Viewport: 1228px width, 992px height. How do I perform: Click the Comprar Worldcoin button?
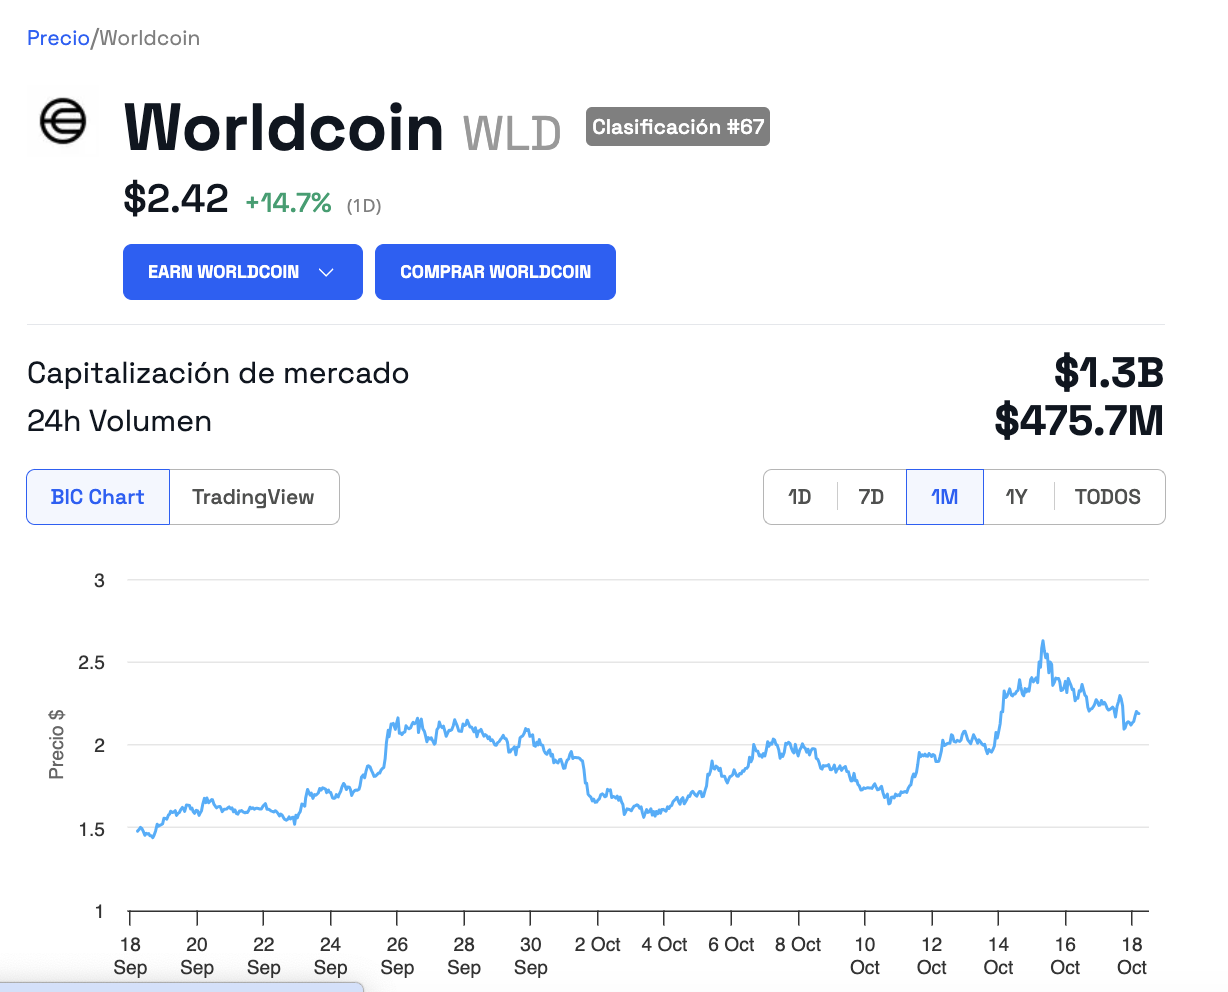(x=495, y=272)
